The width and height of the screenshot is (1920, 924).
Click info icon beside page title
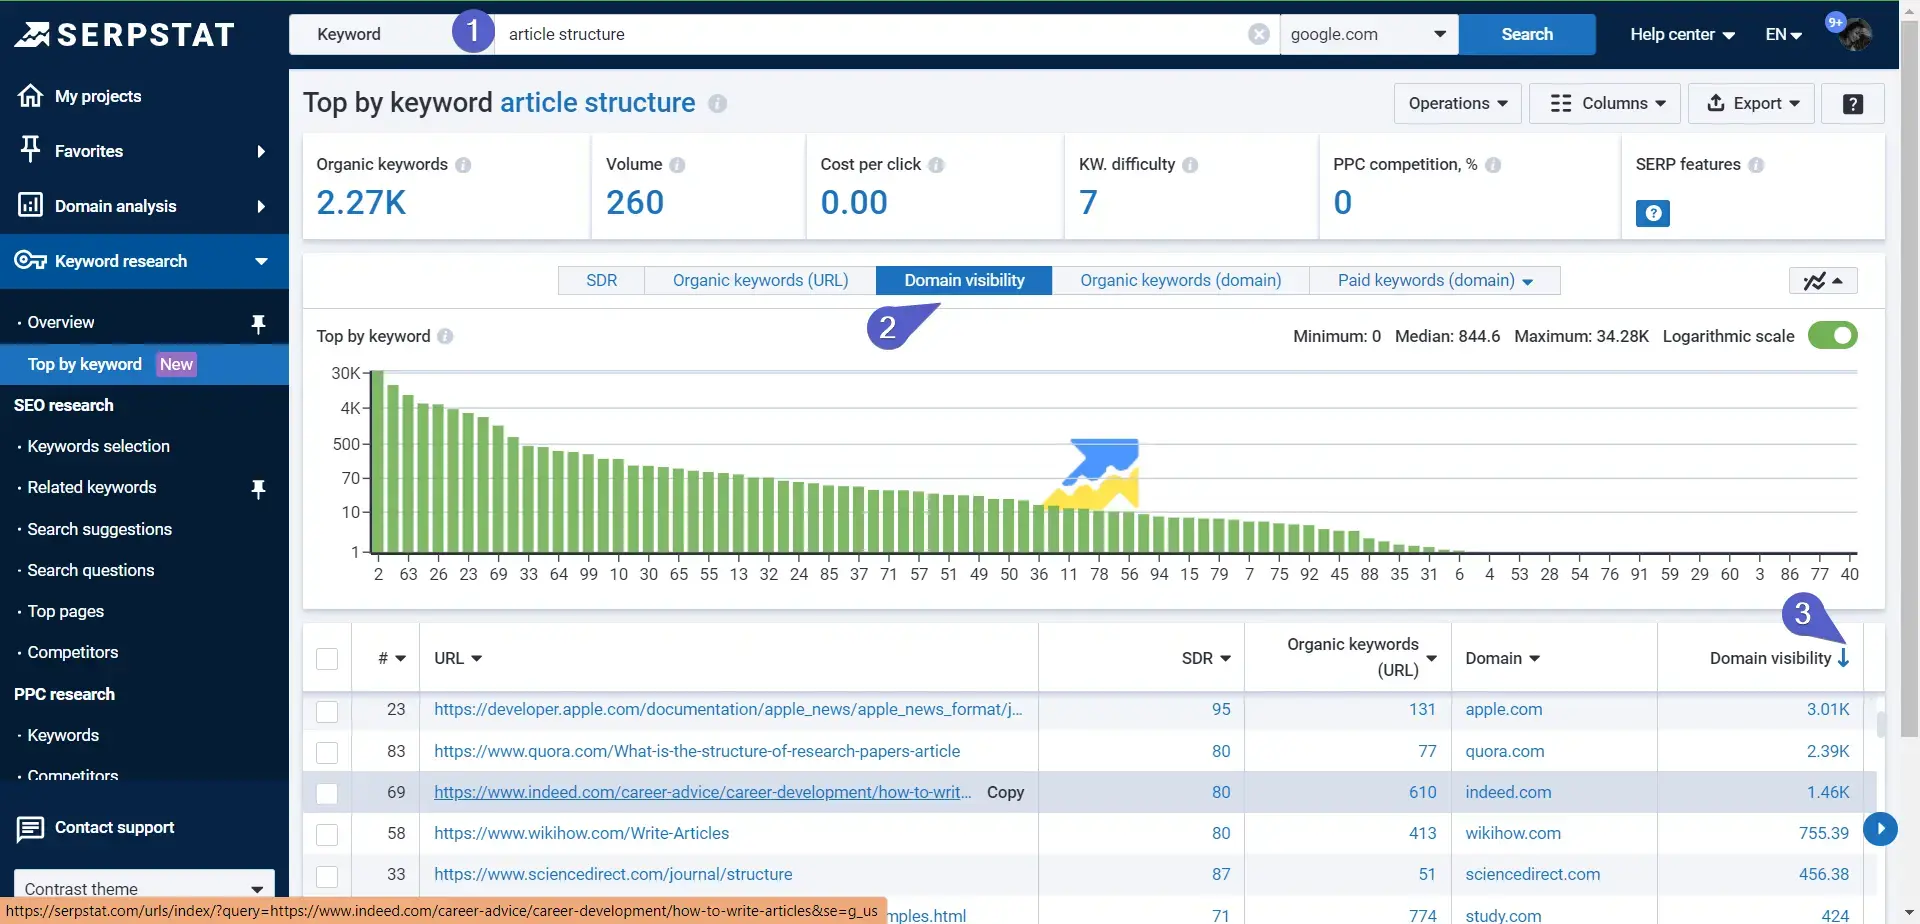[x=717, y=103]
